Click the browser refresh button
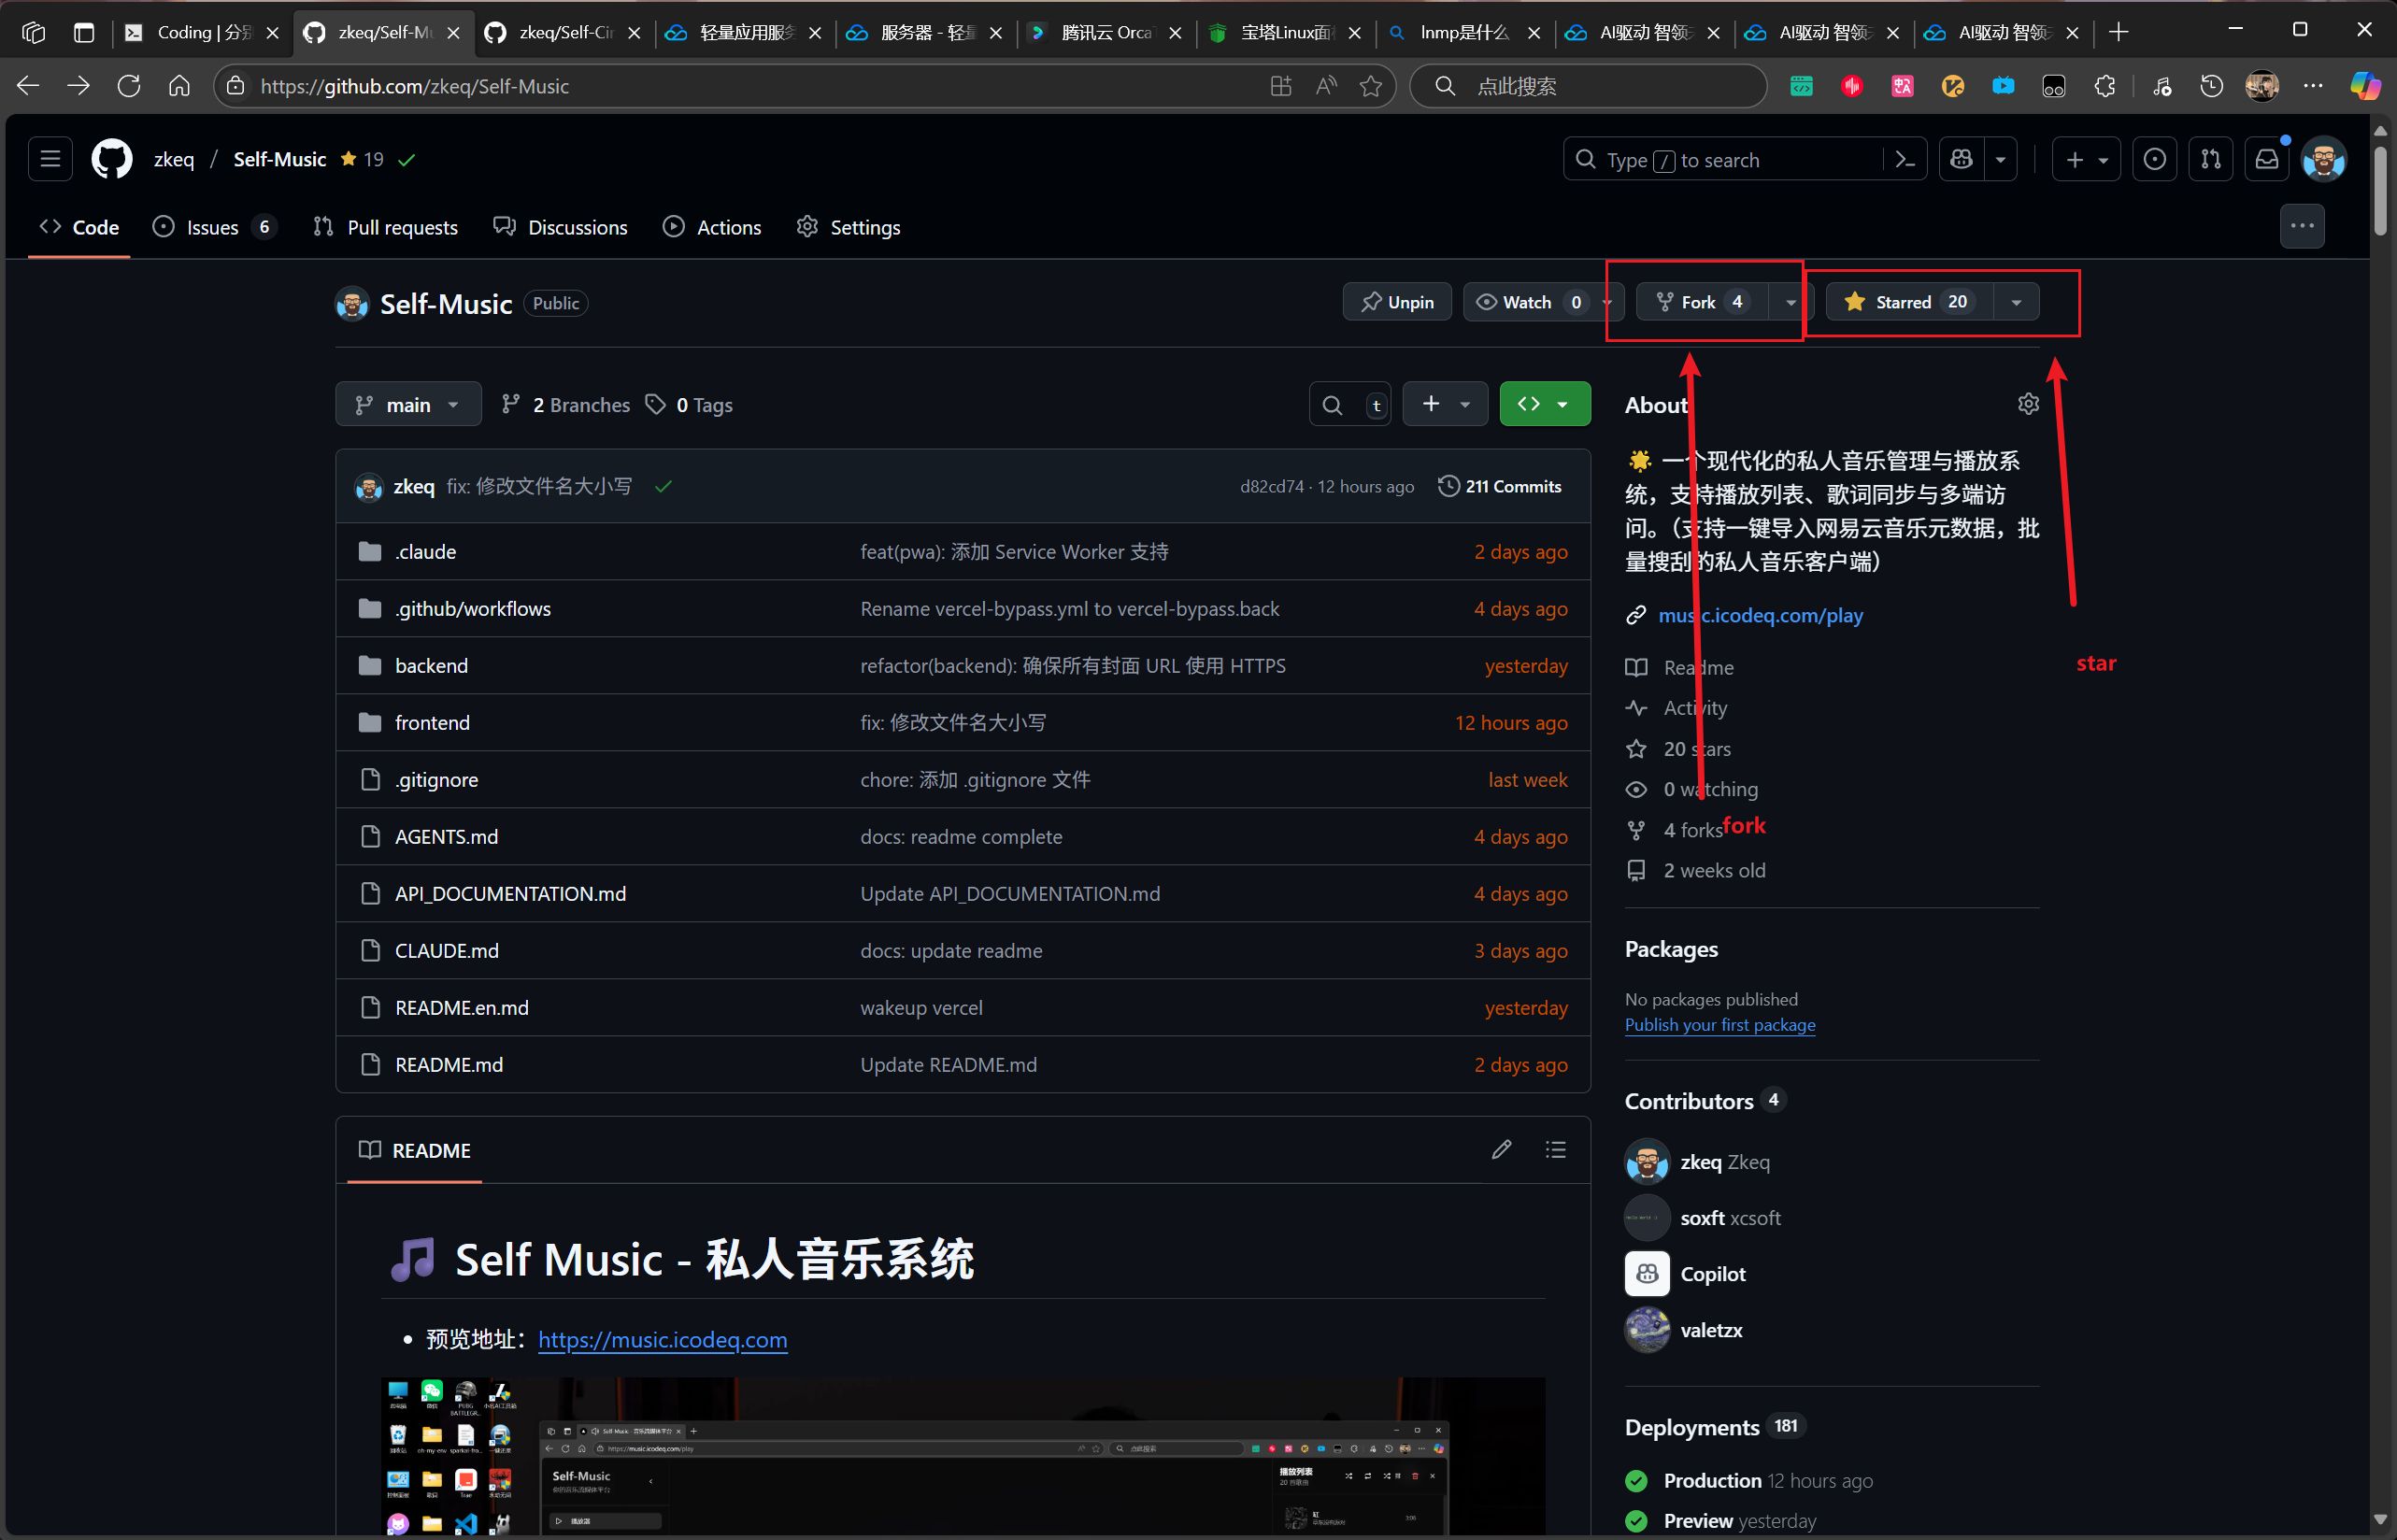Image resolution: width=2397 pixels, height=1540 pixels. 129,86
